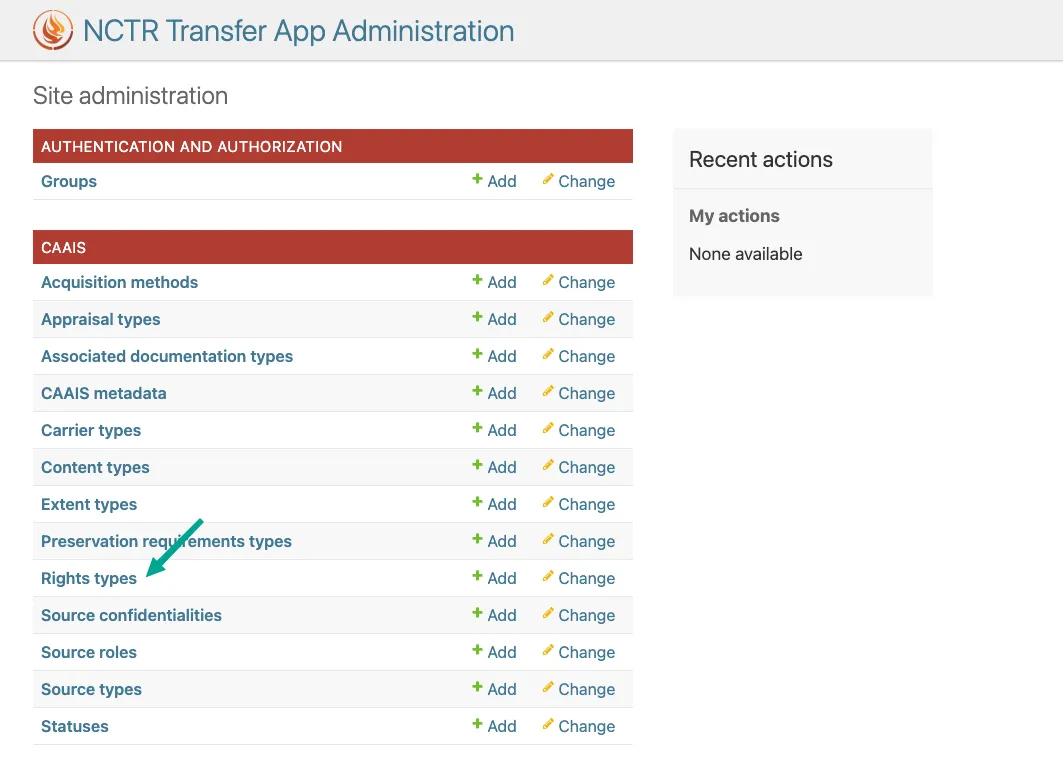This screenshot has height=769, width=1063.
Task: Click Change for Rights types
Action: [x=586, y=578]
